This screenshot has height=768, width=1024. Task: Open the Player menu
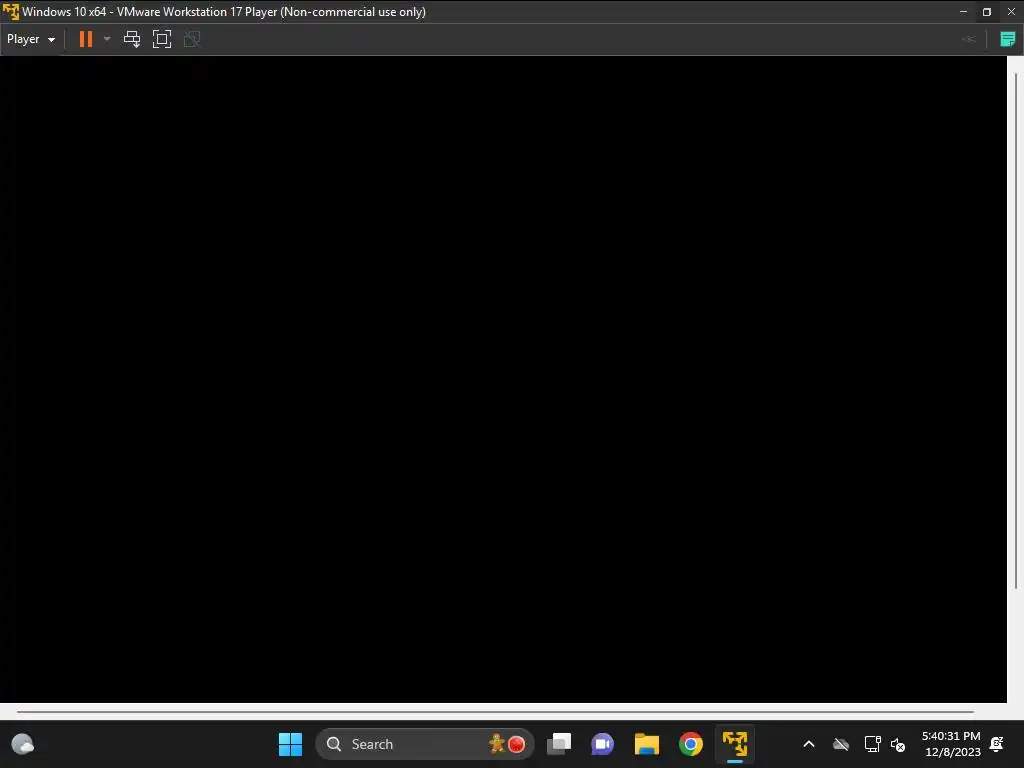click(31, 39)
